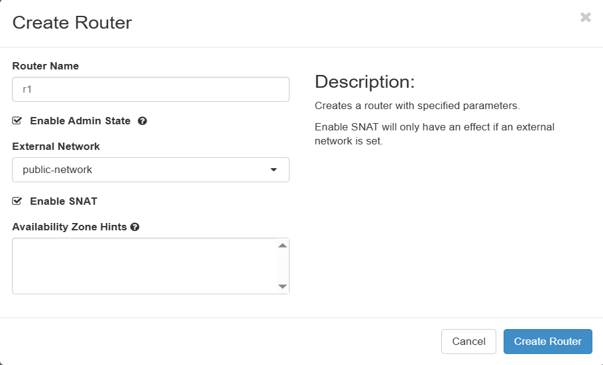603x365 pixels.
Task: Click the caret arrow of public-network select
Action: click(273, 170)
